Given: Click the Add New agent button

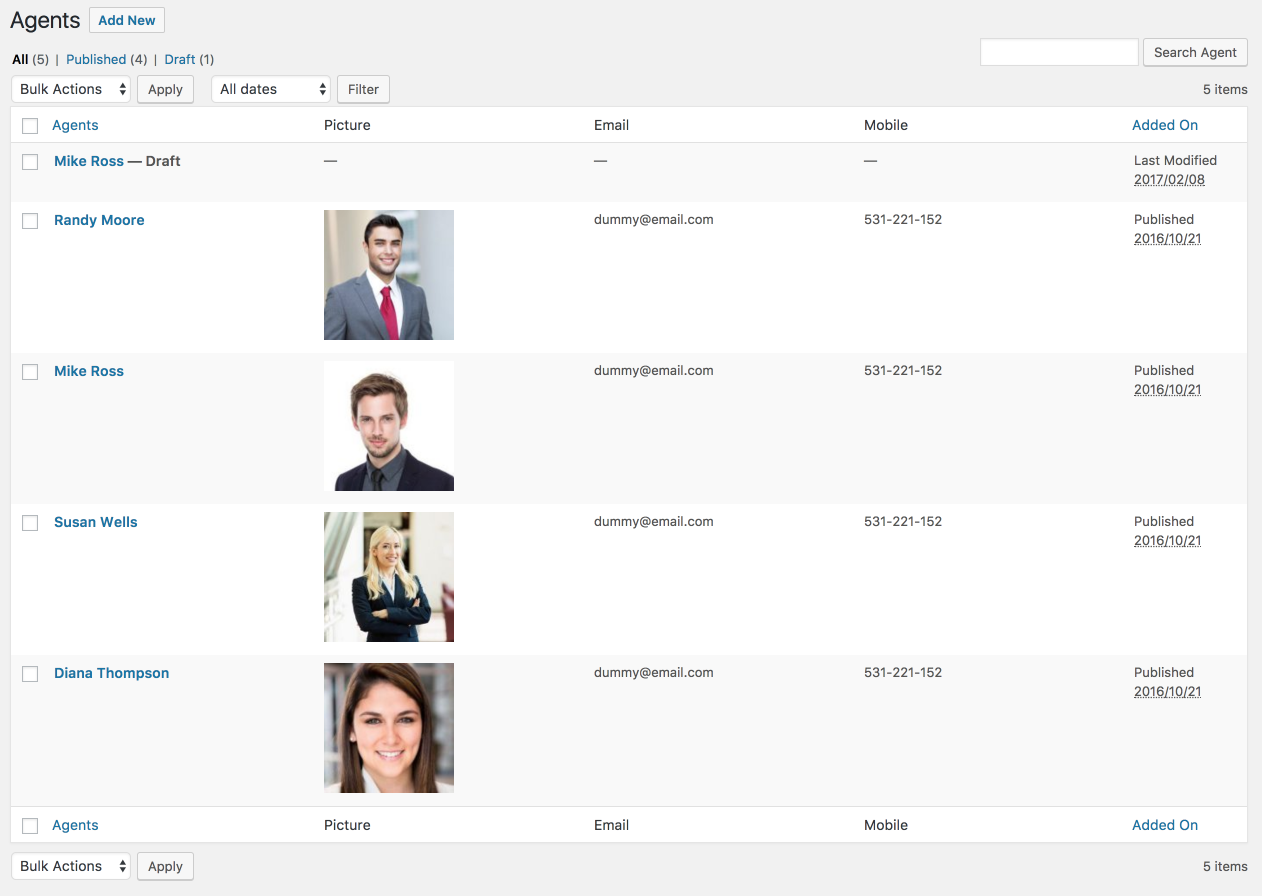Looking at the screenshot, I should [x=127, y=20].
